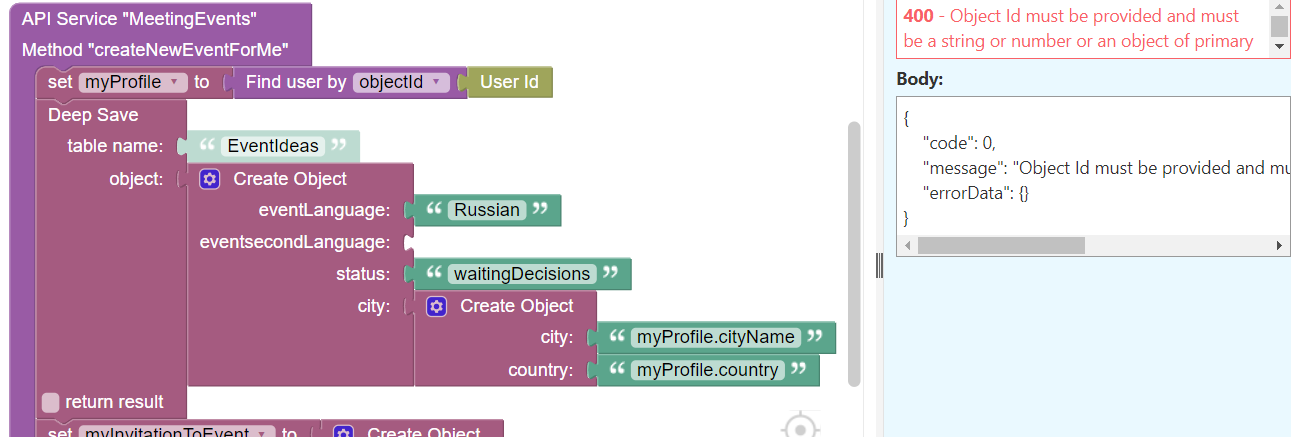This screenshot has width=1291, height=437.
Task: Edit the waitingDecisions status text value
Action: pyautogui.click(x=522, y=274)
